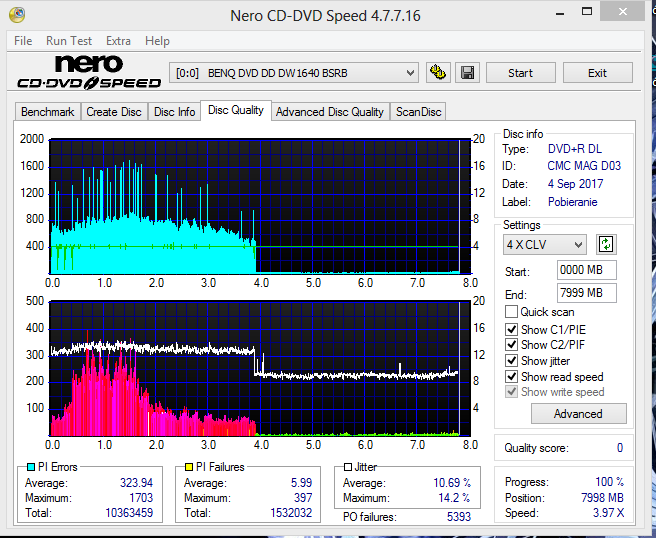The image size is (656, 538).
Task: Click the PI Errors graph area
Action: [260, 207]
